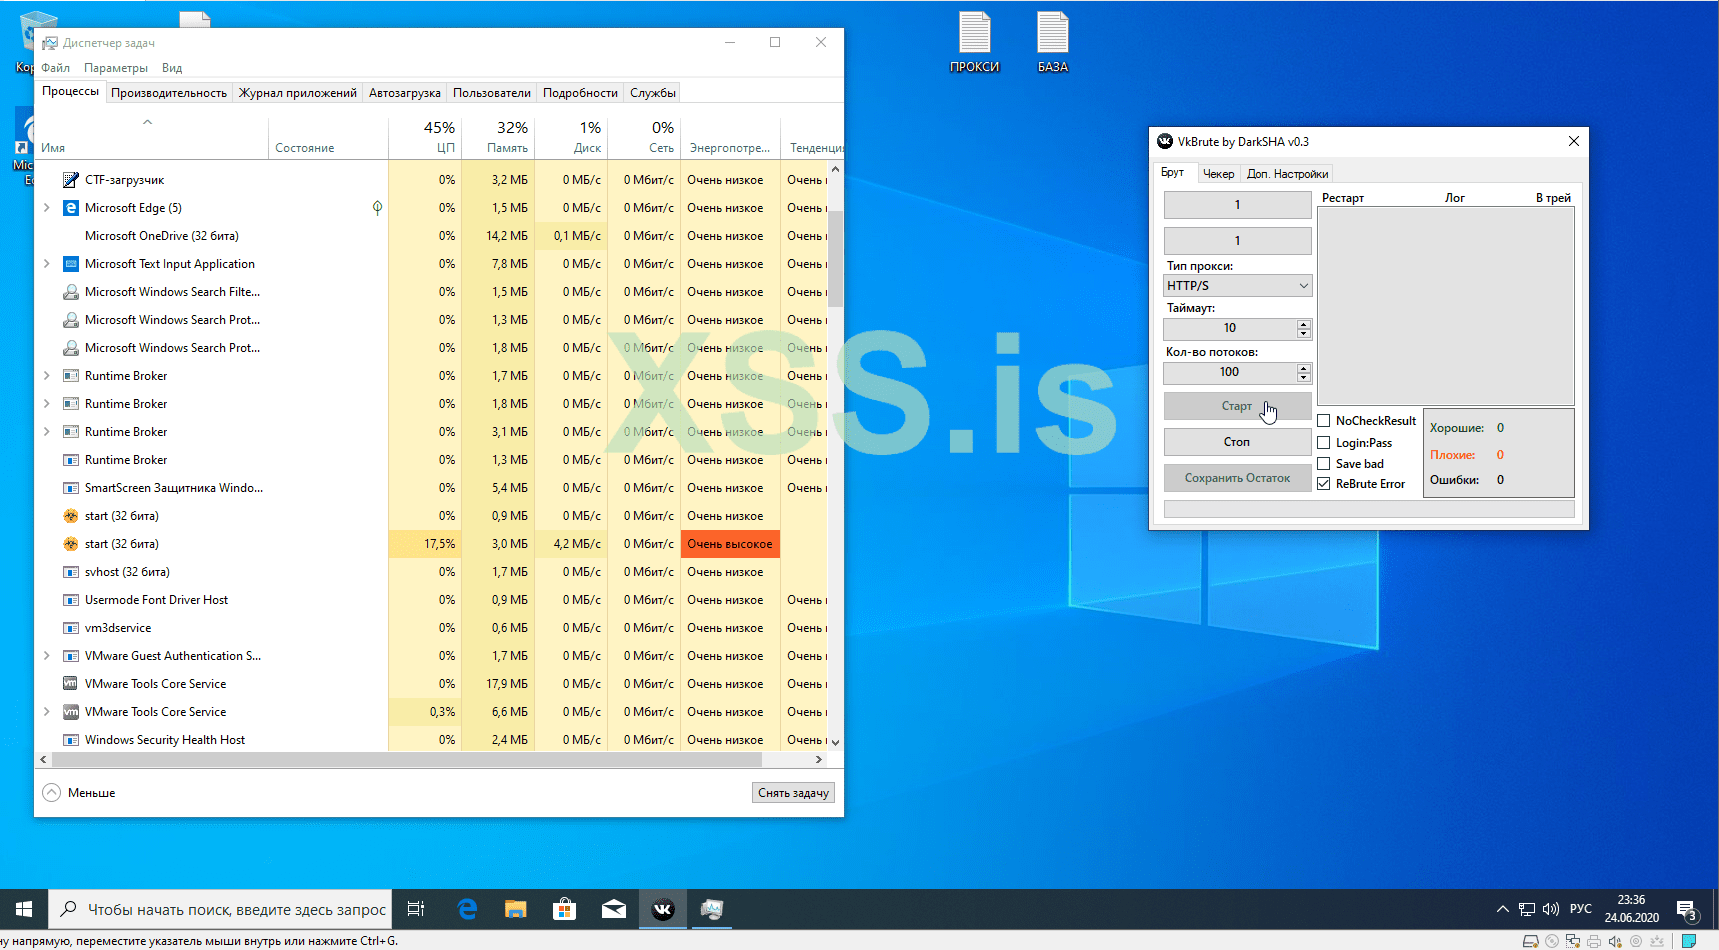Expand the Microsoft Edge (5) process group
Image resolution: width=1719 pixels, height=950 pixels.
pos(47,208)
